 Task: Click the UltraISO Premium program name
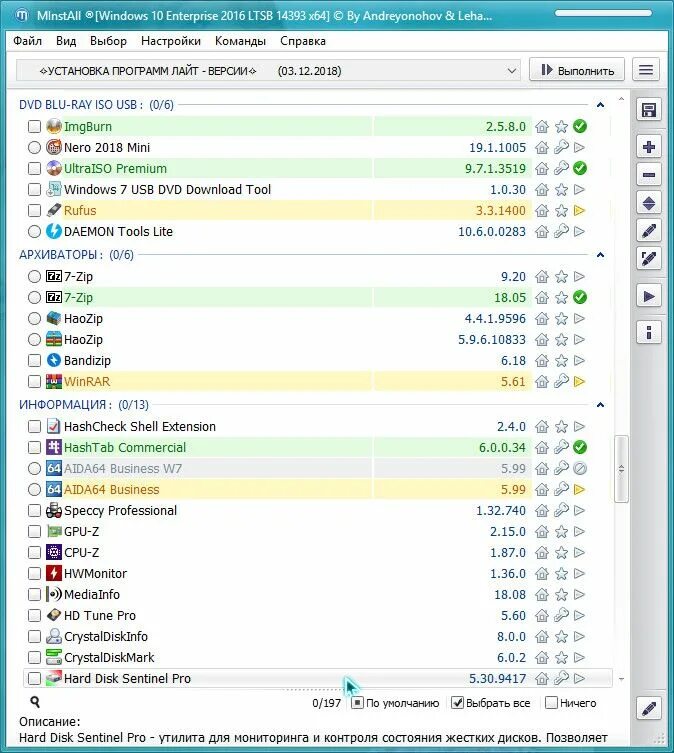click(115, 169)
